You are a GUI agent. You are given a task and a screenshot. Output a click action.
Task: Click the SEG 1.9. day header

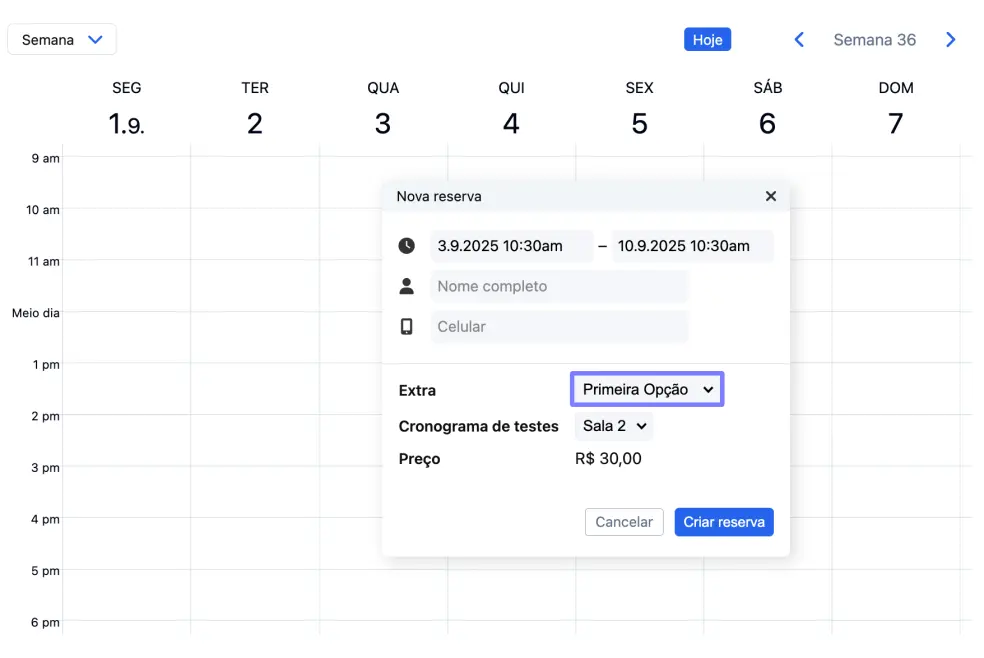[127, 110]
